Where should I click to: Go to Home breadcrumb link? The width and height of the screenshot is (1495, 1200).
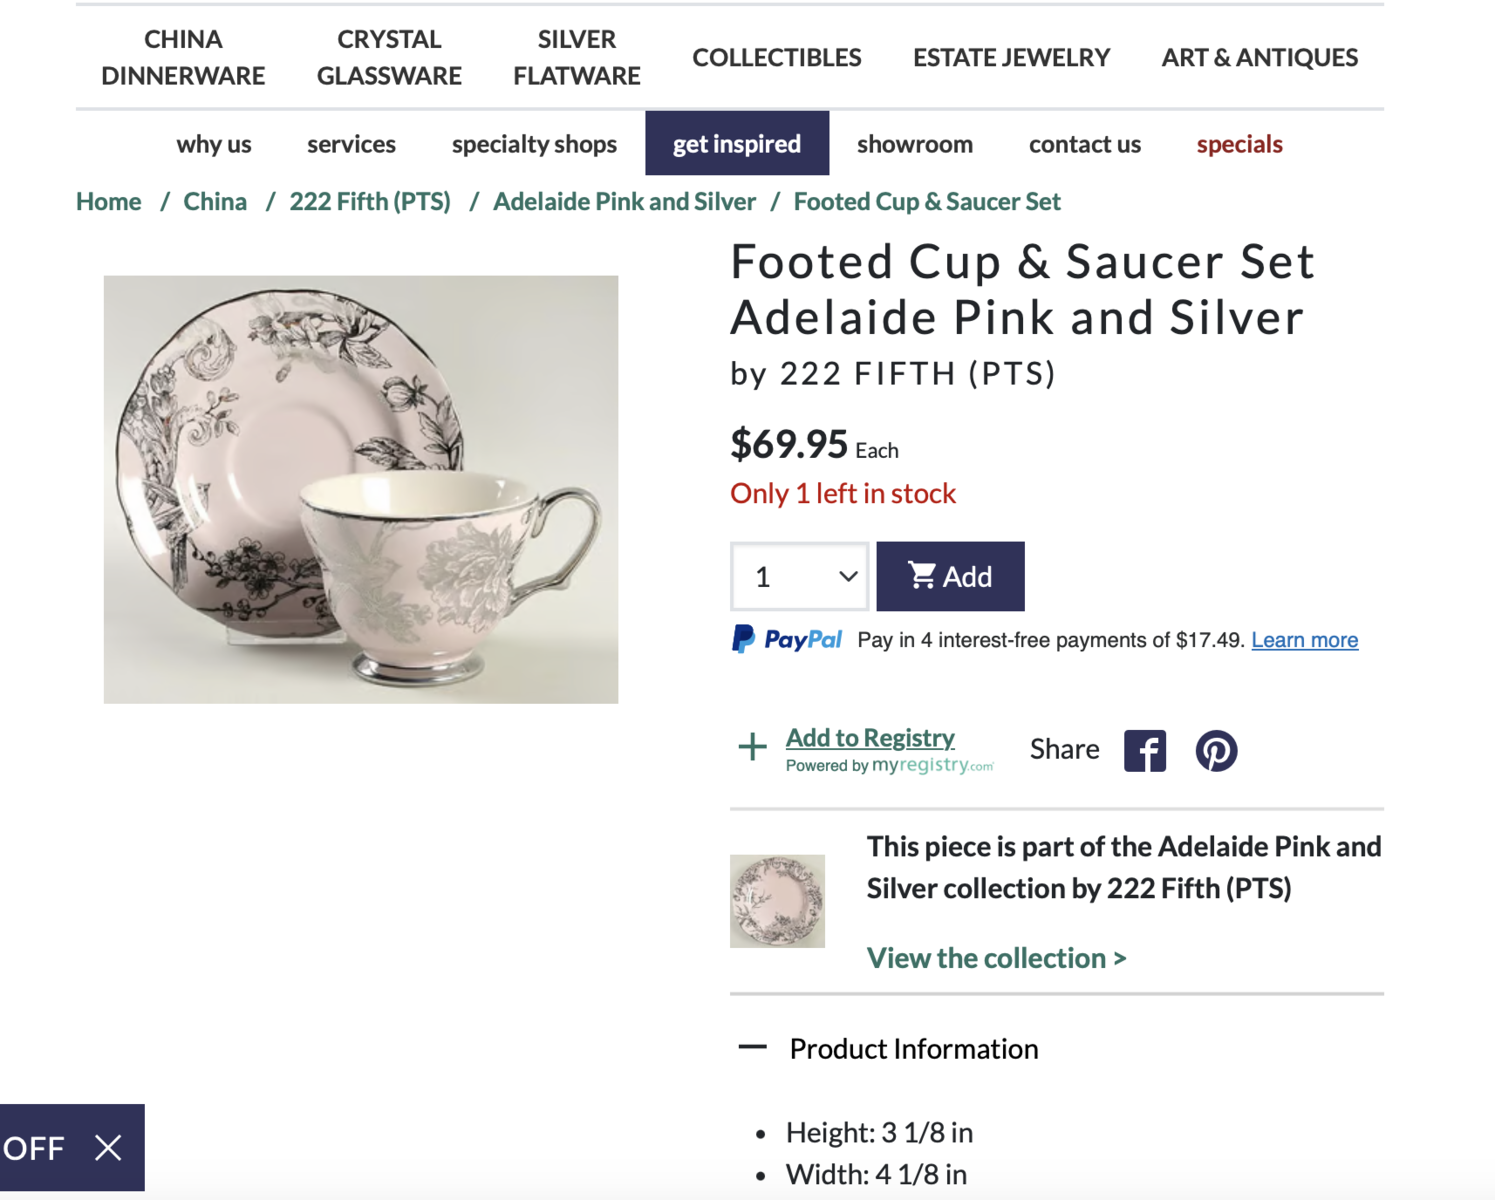click(x=109, y=202)
